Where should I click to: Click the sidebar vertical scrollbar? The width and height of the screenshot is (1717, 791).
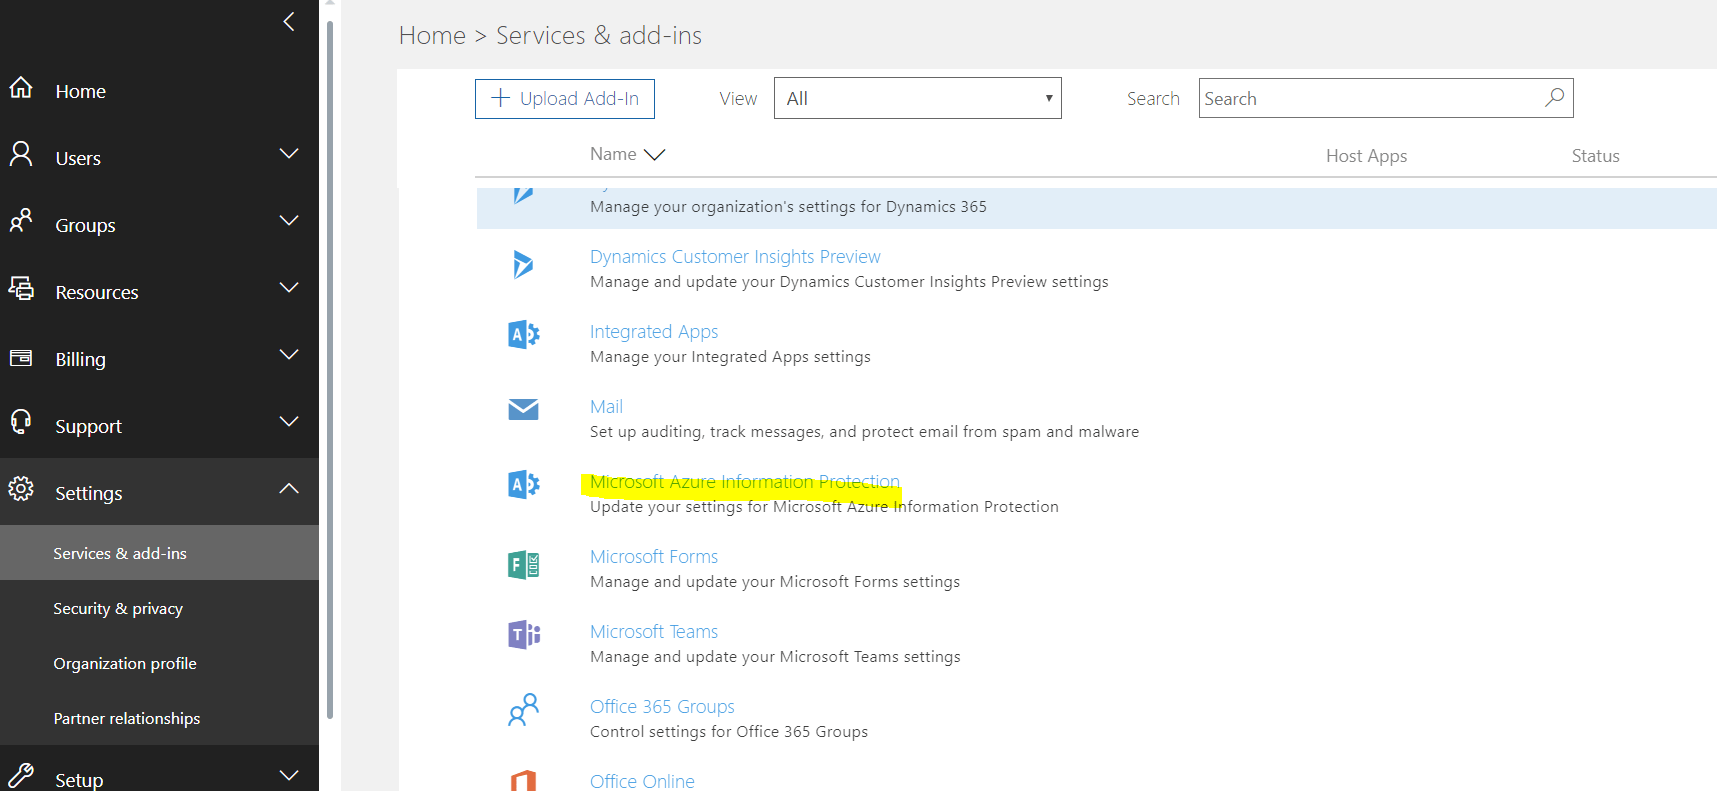(330, 370)
